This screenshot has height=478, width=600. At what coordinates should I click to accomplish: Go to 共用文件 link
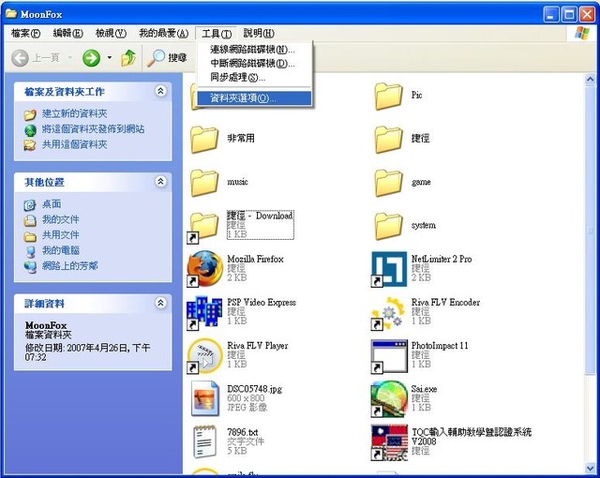[60, 235]
